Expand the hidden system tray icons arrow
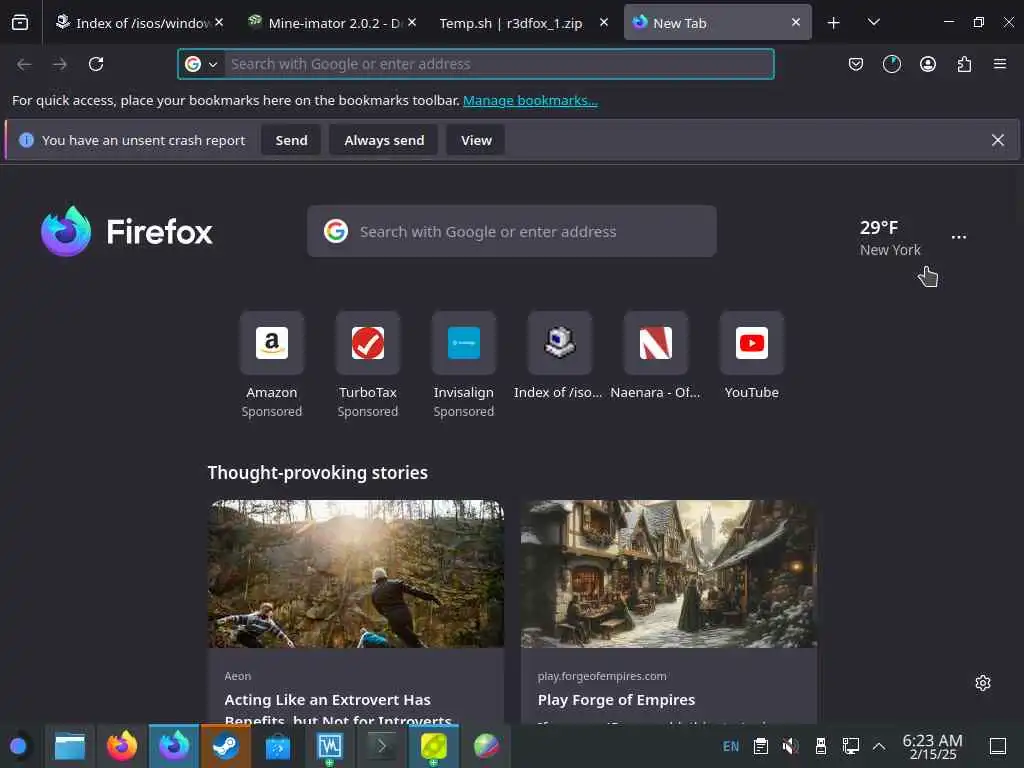The height and width of the screenshot is (768, 1024). [x=879, y=746]
